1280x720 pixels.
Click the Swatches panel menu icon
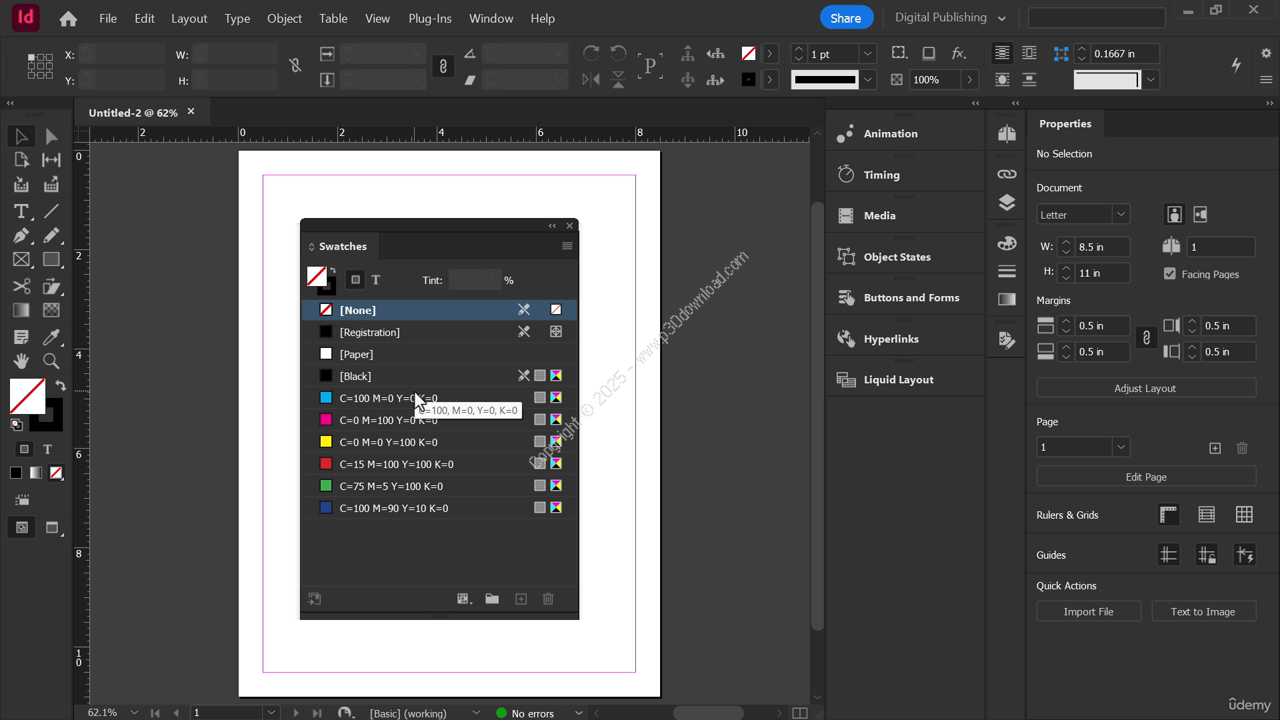coord(567,246)
